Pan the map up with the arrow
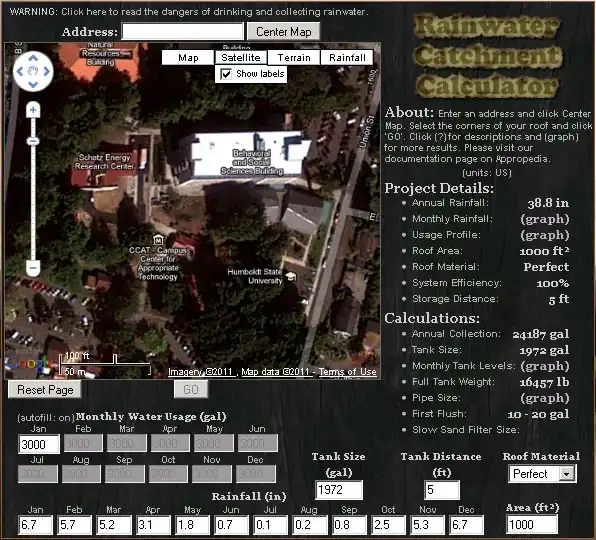The image size is (596, 540). tap(33, 58)
